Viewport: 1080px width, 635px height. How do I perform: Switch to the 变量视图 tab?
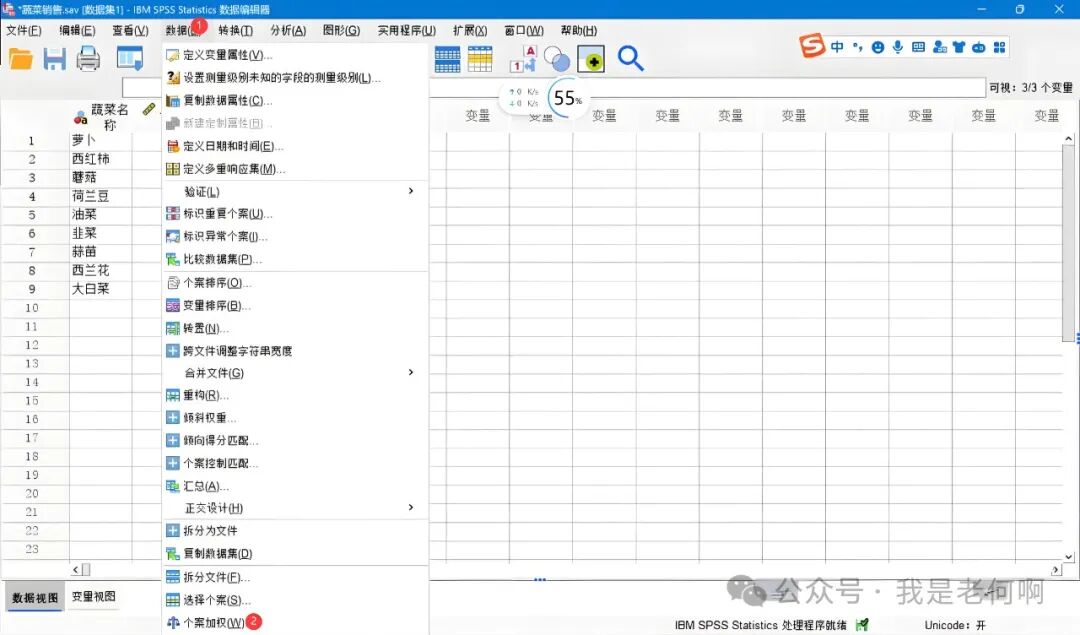click(x=94, y=596)
